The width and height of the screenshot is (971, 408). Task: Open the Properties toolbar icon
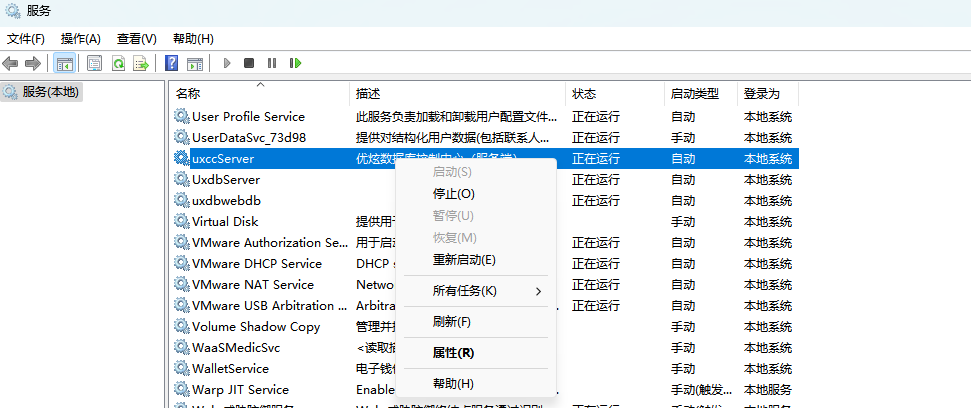coord(94,63)
